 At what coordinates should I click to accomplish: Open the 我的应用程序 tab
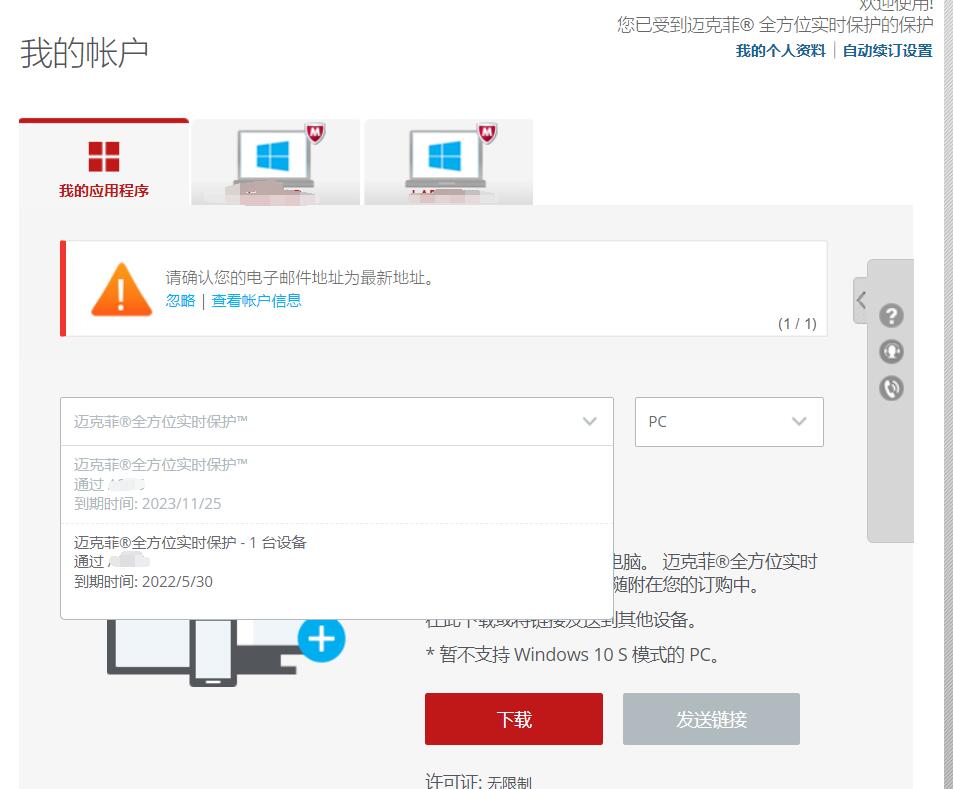pyautogui.click(x=104, y=163)
